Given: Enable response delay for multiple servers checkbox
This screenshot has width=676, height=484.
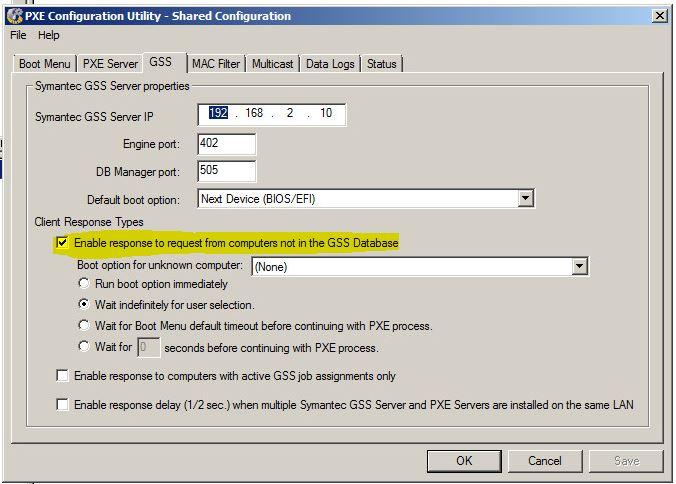Looking at the screenshot, I should pyautogui.click(x=63, y=405).
